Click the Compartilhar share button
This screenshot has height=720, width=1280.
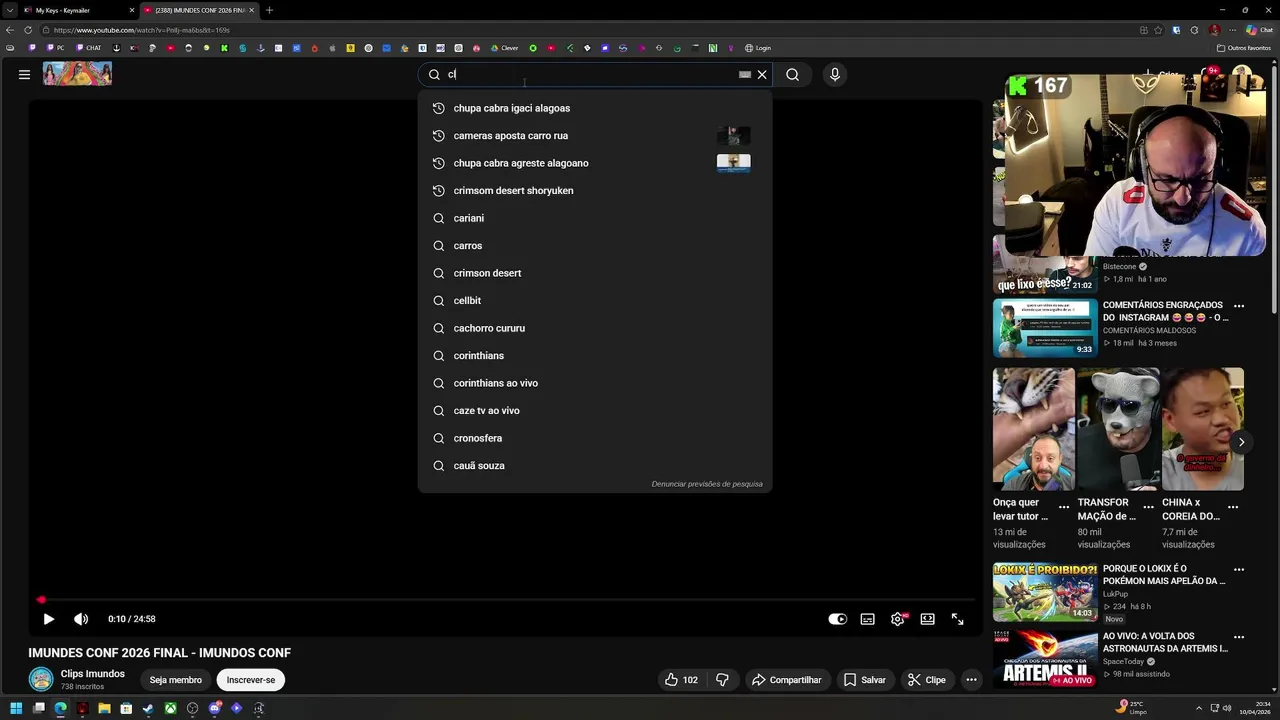786,680
